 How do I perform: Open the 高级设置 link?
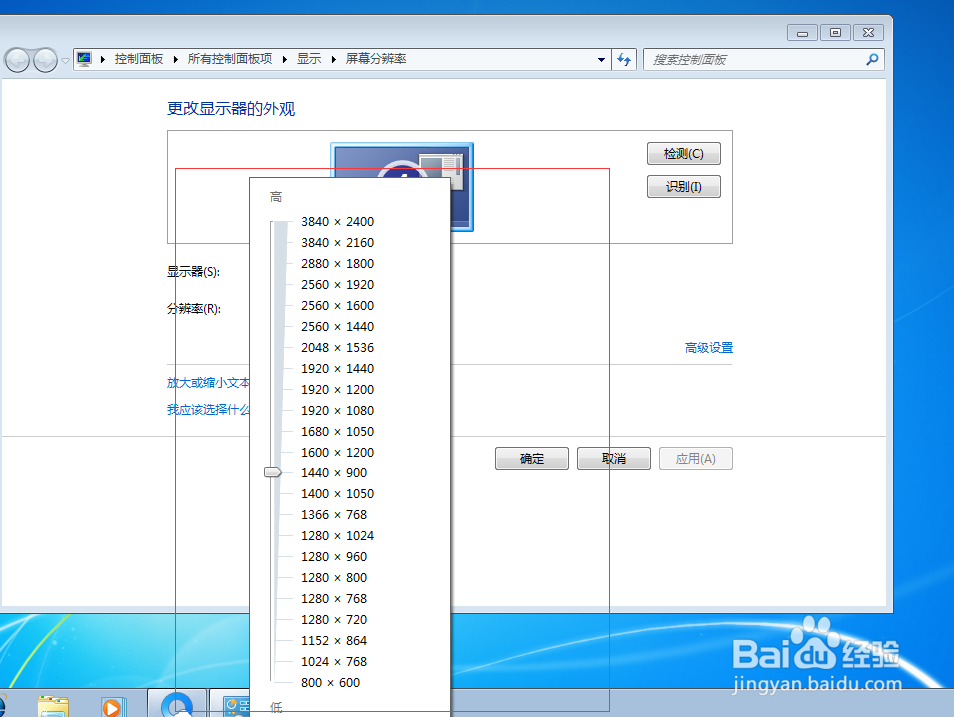pos(709,348)
